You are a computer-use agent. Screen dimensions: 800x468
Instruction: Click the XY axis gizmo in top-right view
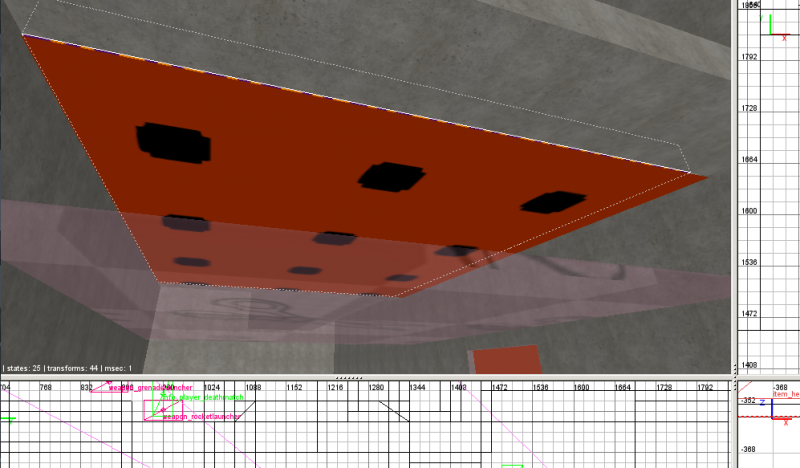point(775,27)
